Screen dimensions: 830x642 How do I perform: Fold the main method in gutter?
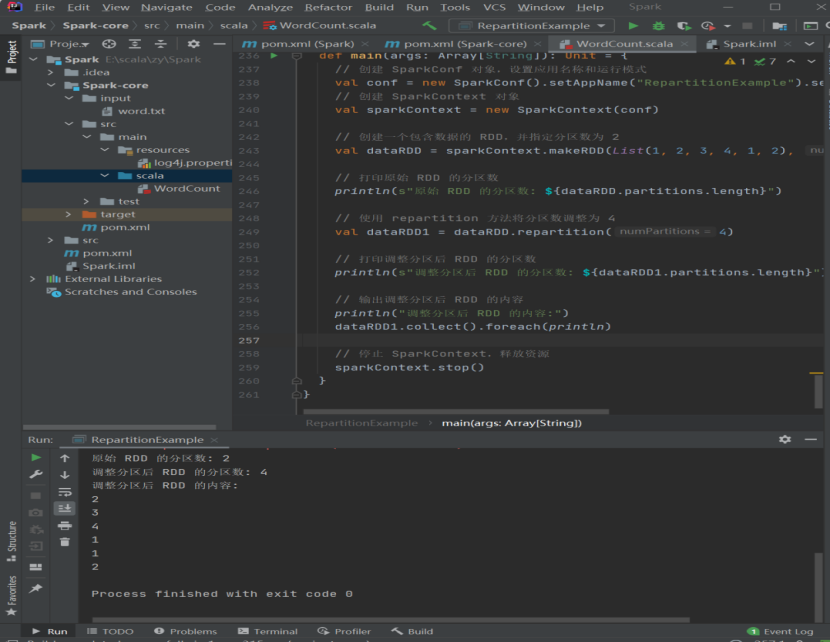click(297, 56)
